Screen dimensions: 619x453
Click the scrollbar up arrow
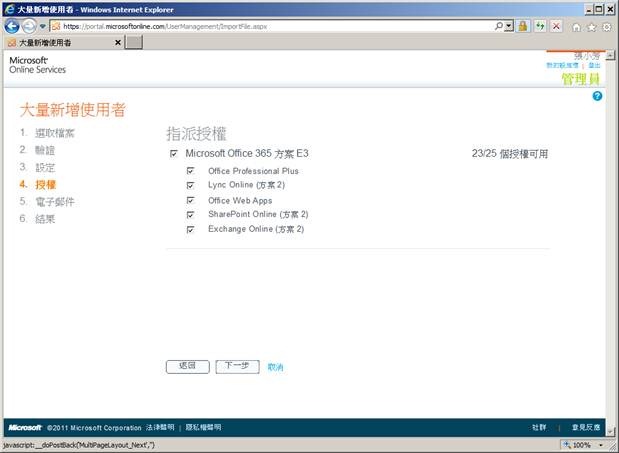(x=610, y=55)
